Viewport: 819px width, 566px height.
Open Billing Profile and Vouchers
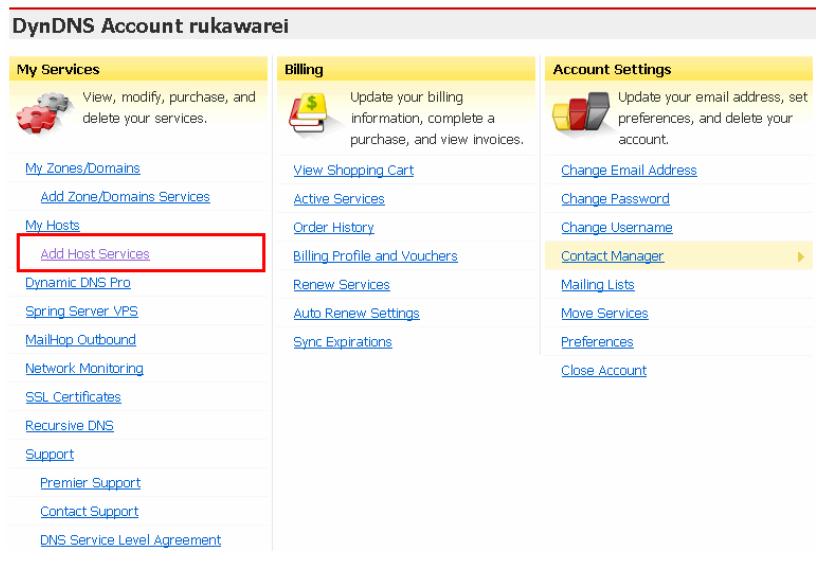coord(374,257)
